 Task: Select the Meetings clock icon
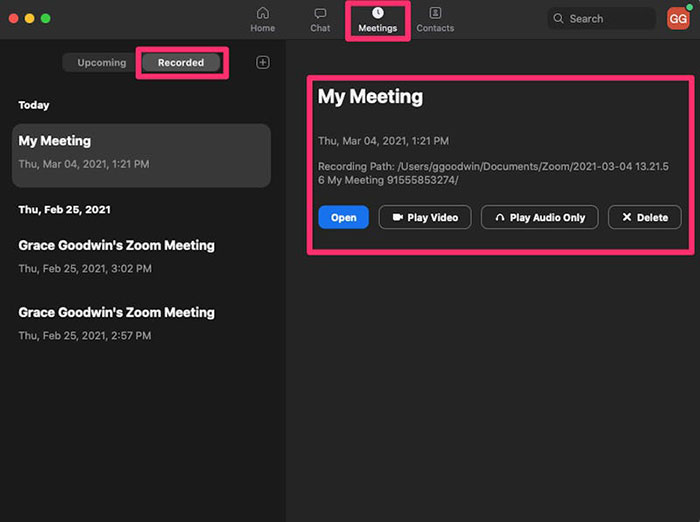378,13
